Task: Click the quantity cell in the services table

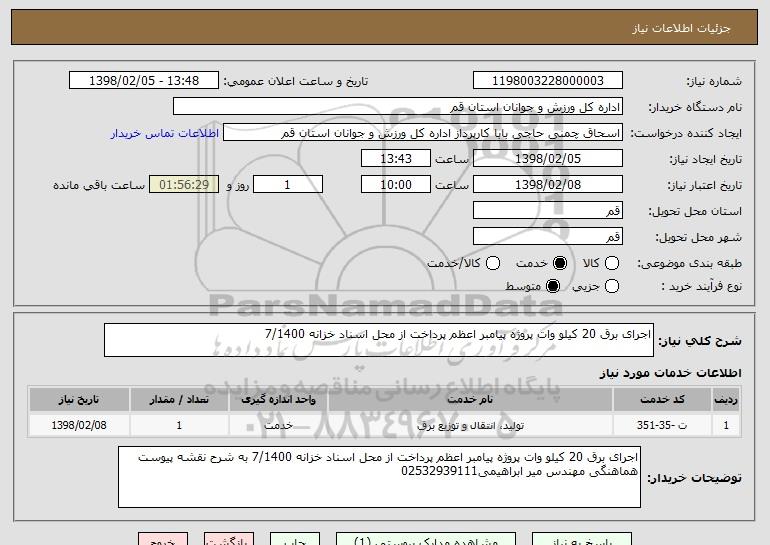Action: [179, 425]
